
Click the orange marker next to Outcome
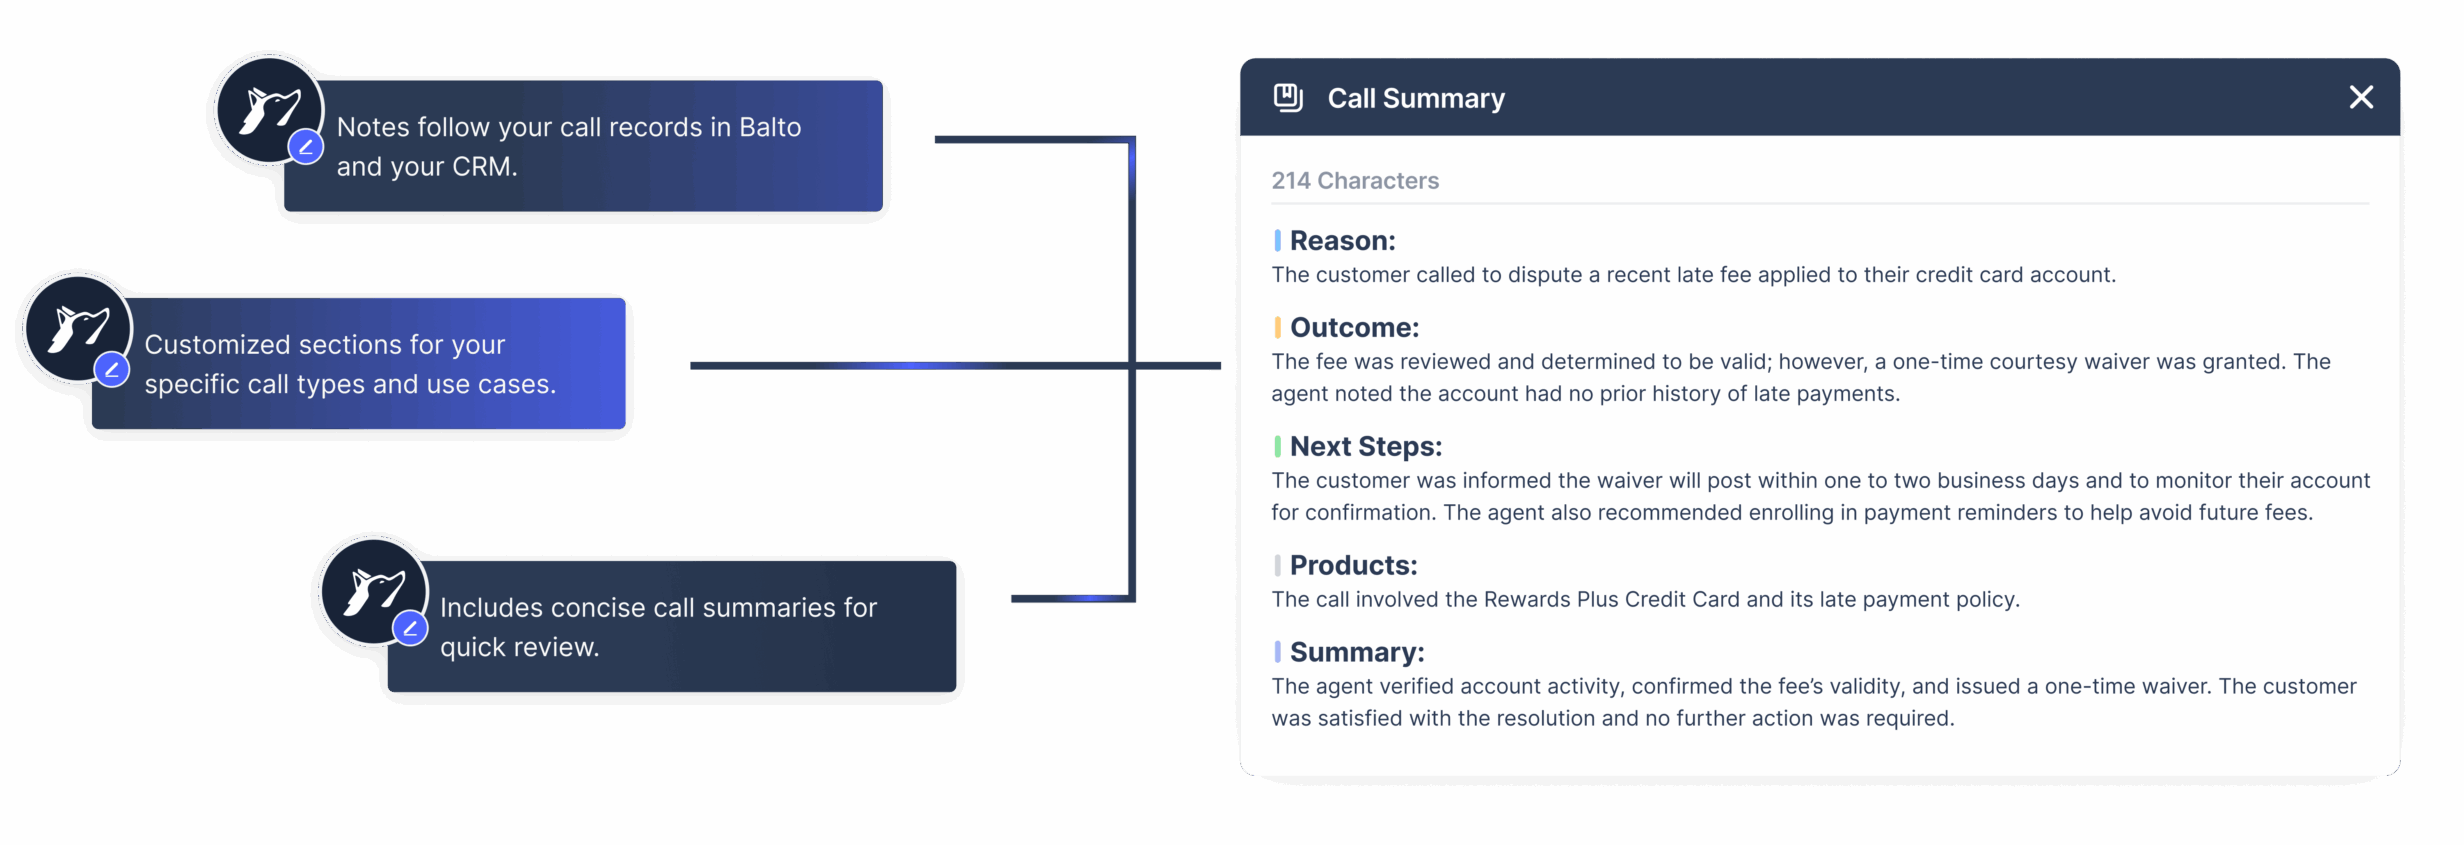pos(1277,327)
